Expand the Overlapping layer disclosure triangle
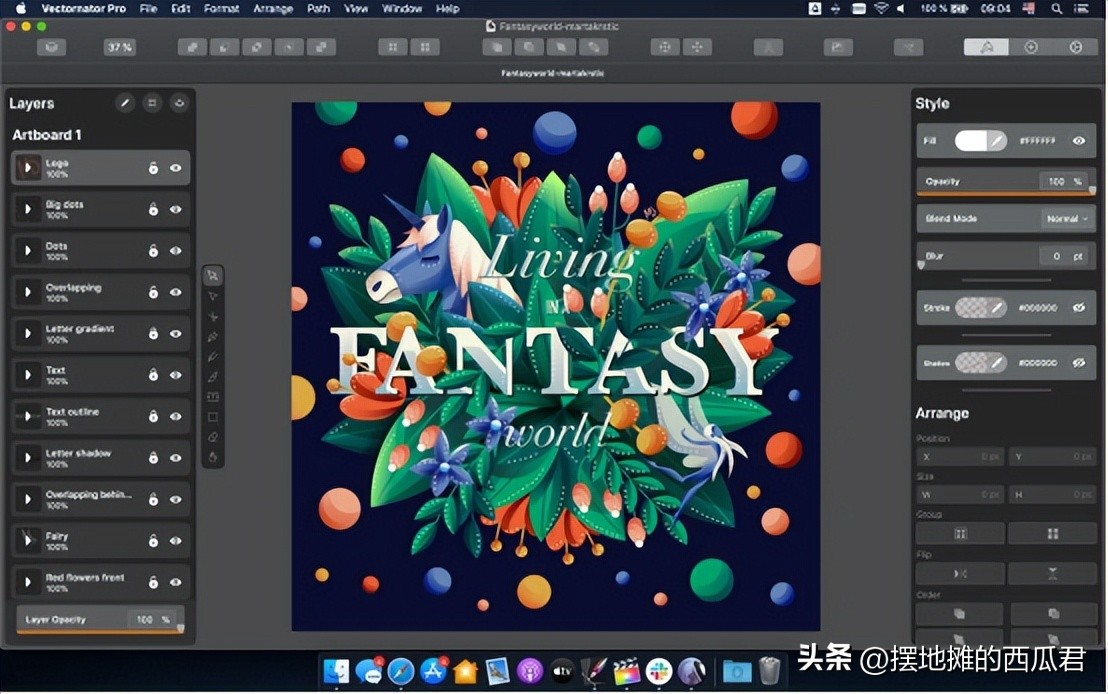 click(28, 292)
